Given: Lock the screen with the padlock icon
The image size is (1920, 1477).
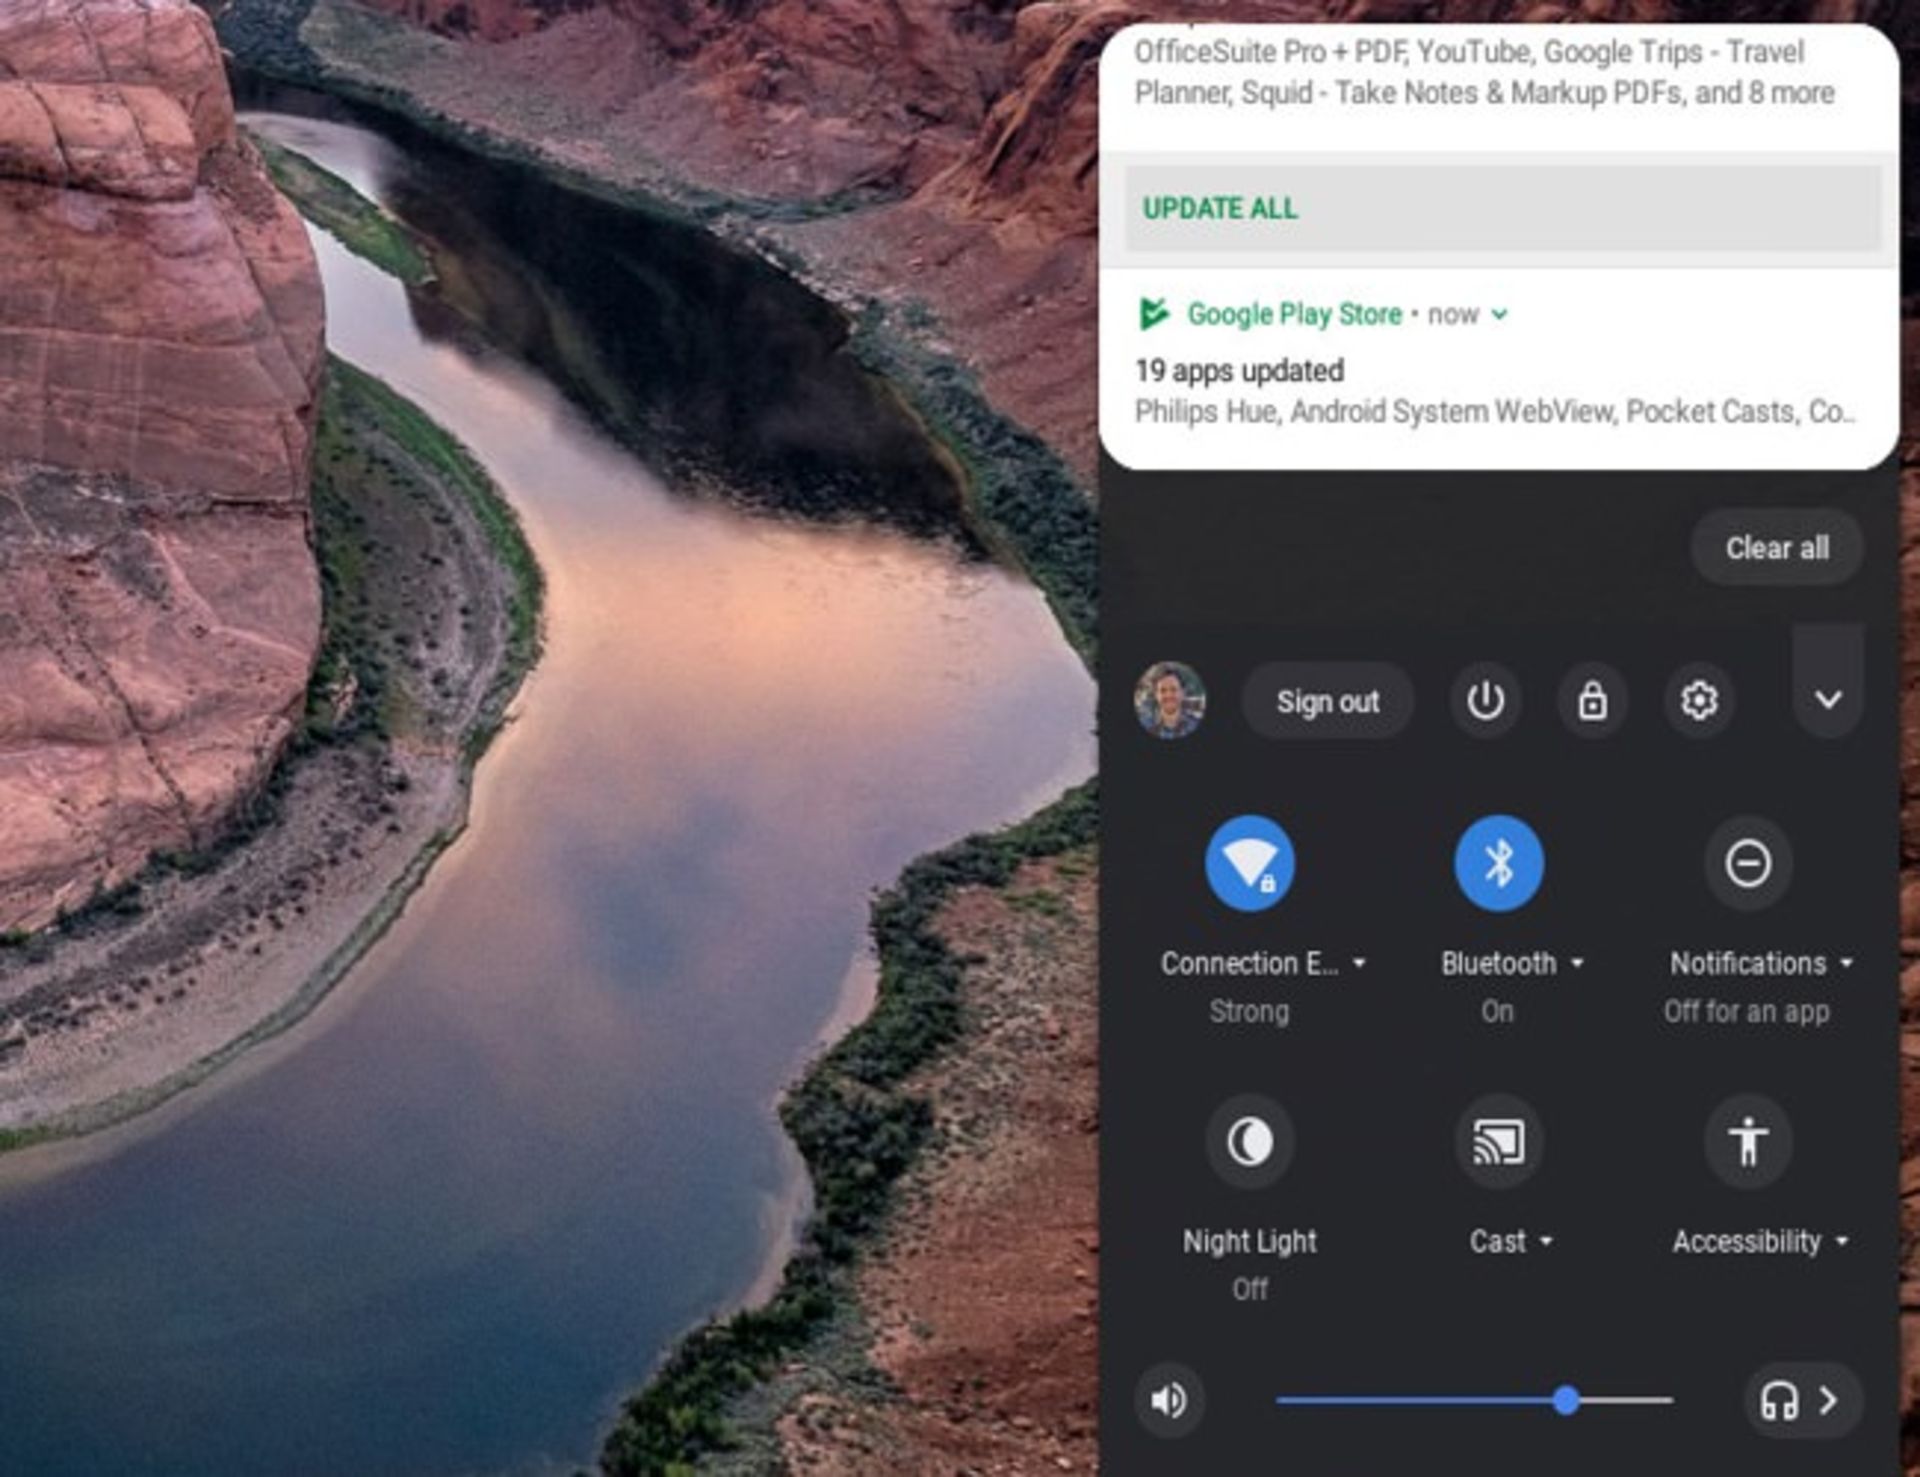Looking at the screenshot, I should click(1592, 700).
